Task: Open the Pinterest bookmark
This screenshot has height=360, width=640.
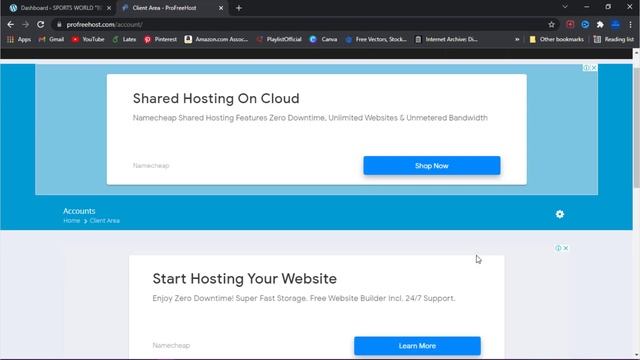Action: 160,39
